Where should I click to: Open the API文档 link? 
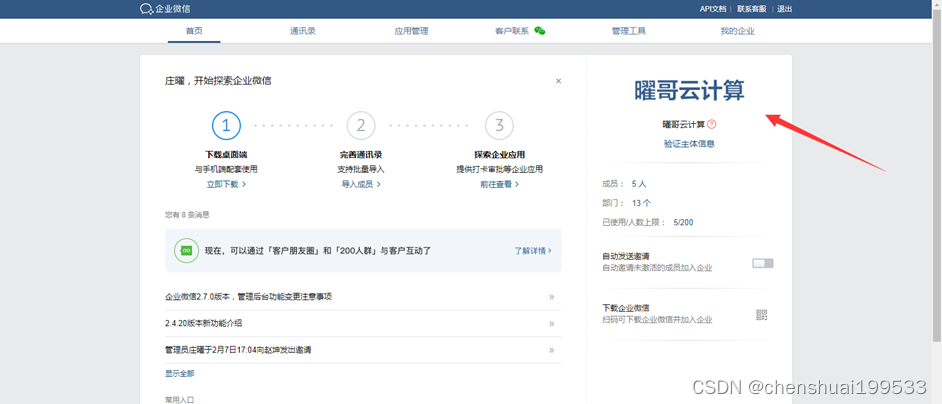coord(713,9)
